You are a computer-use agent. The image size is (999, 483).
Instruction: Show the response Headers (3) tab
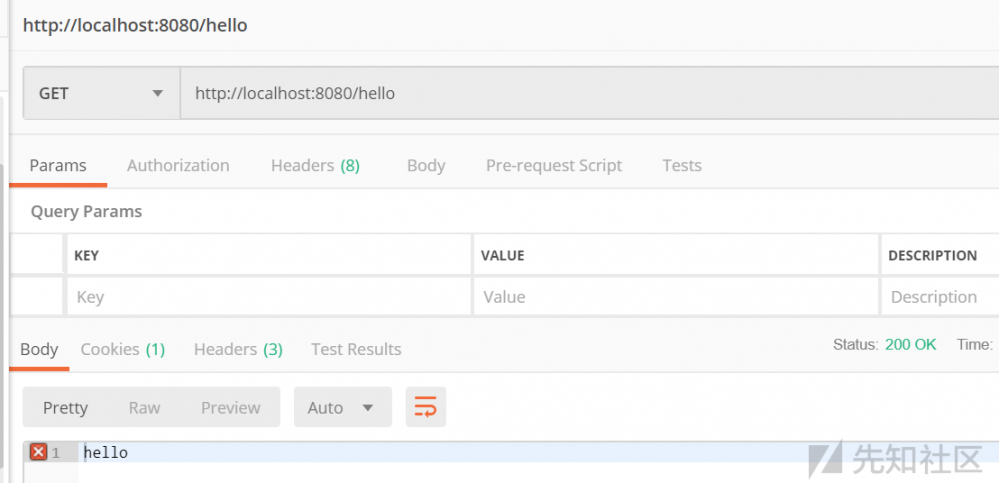(x=238, y=349)
